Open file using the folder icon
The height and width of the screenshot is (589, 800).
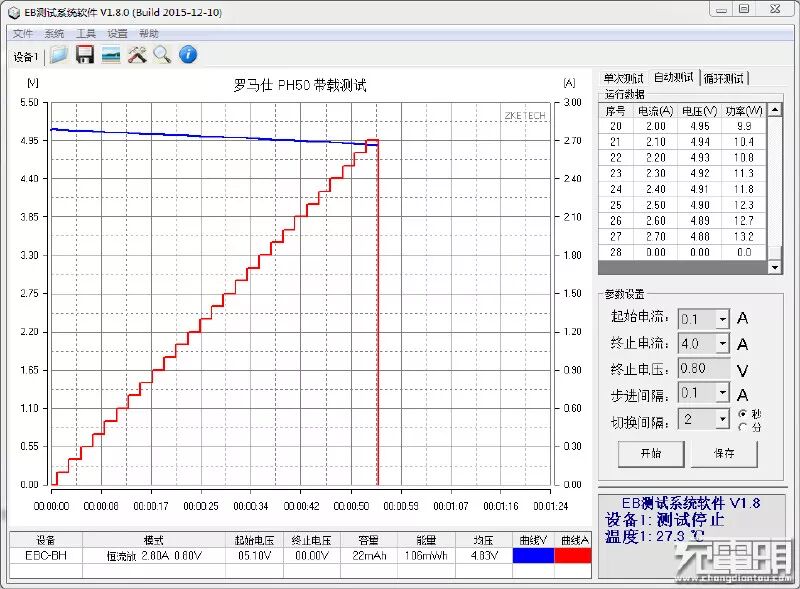point(59,55)
